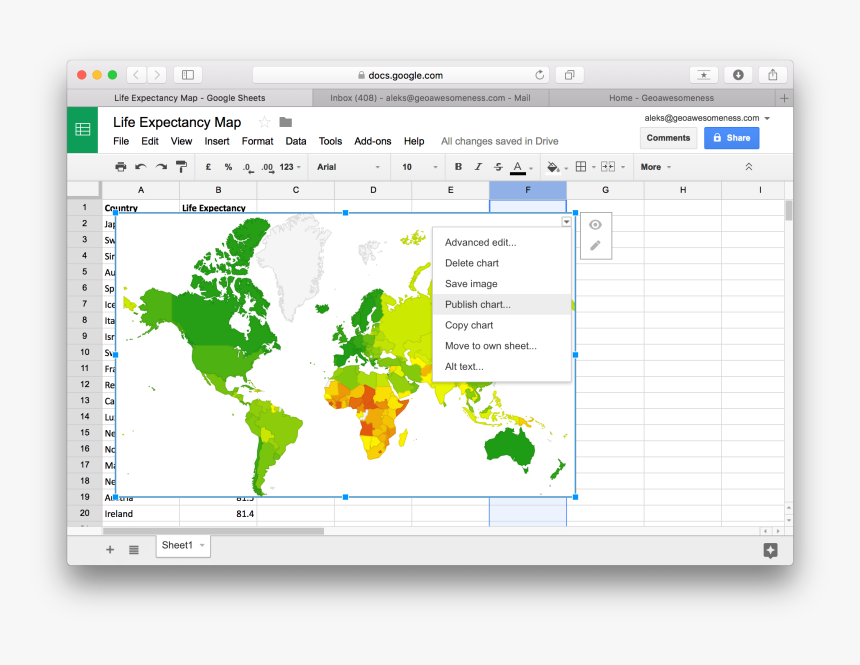Select the paint format roller icon
This screenshot has width=860, height=665.
181,167
